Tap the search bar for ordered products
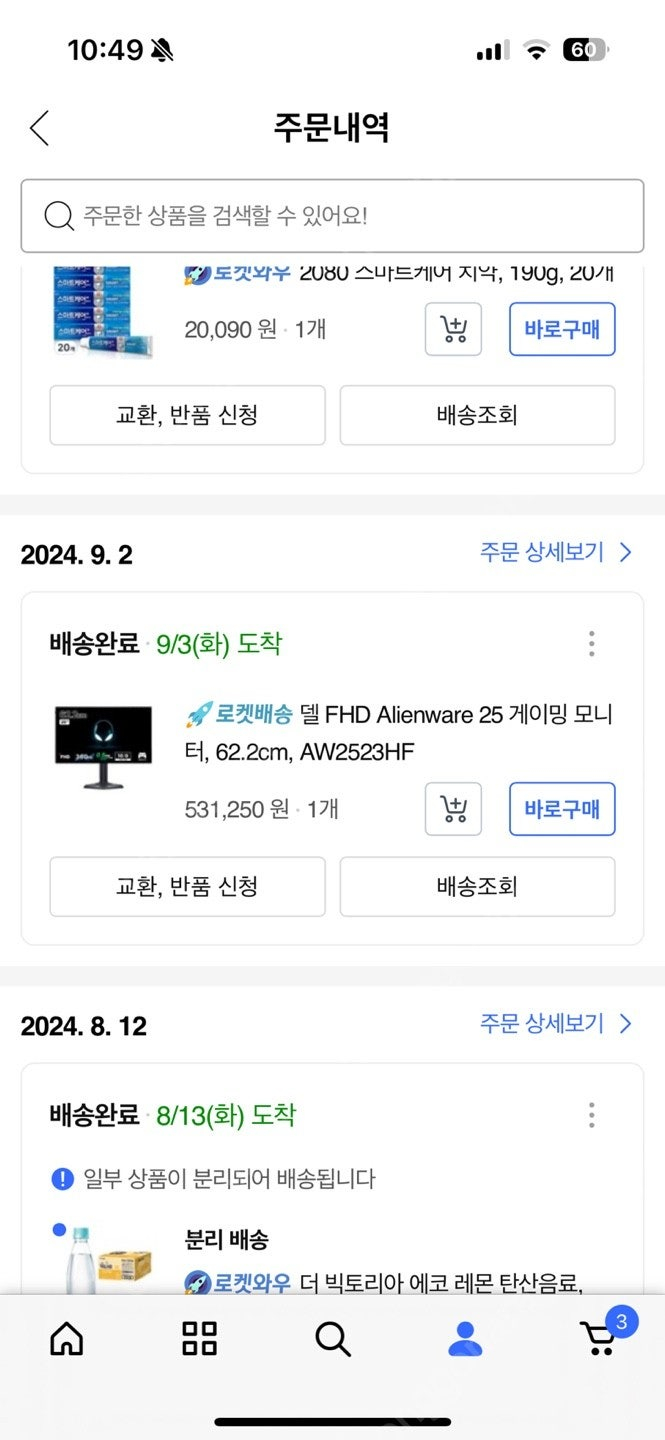 click(x=332, y=214)
